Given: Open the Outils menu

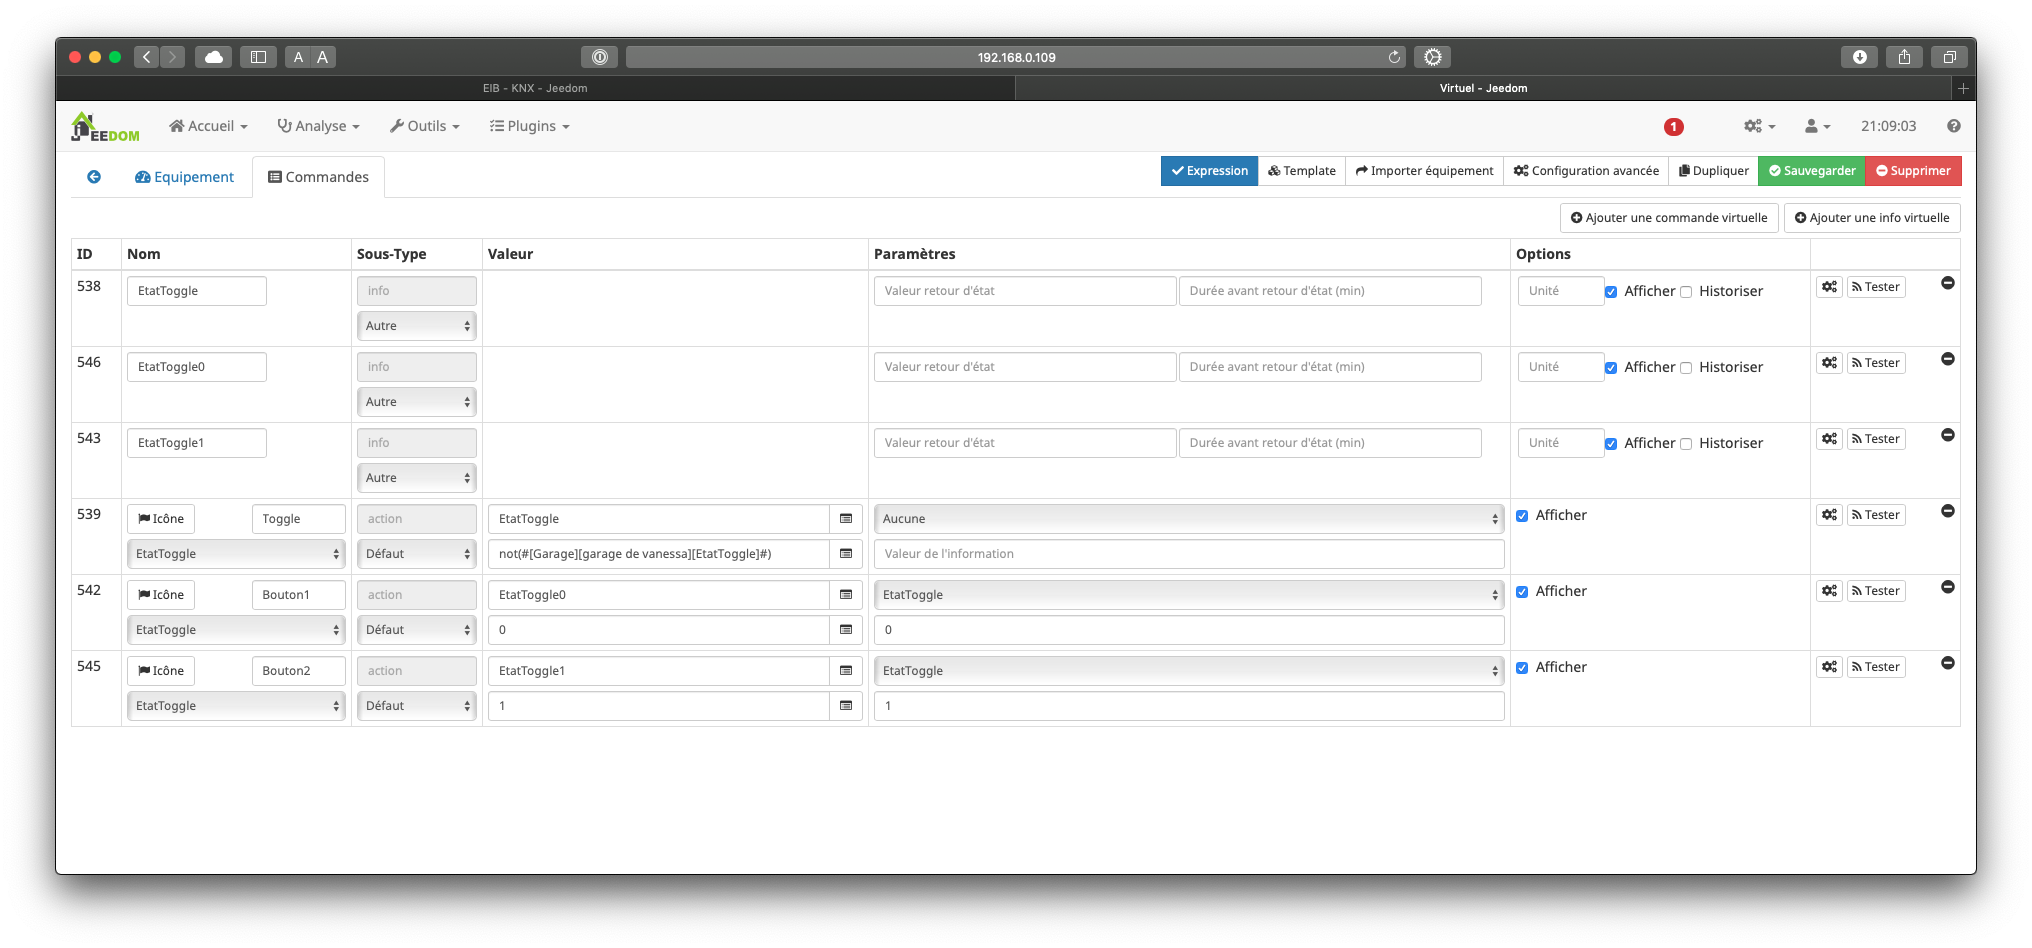Looking at the screenshot, I should pyautogui.click(x=425, y=126).
